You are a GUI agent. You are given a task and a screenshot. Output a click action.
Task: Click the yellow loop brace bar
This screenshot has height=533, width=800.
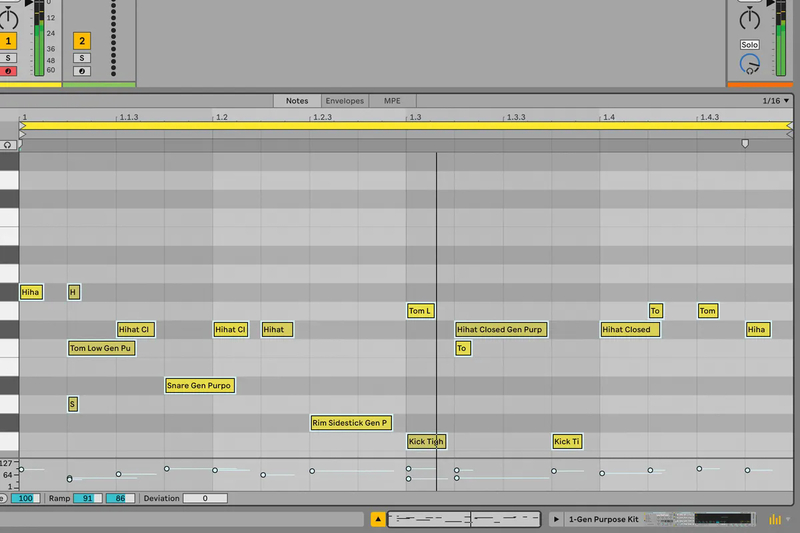click(x=406, y=125)
